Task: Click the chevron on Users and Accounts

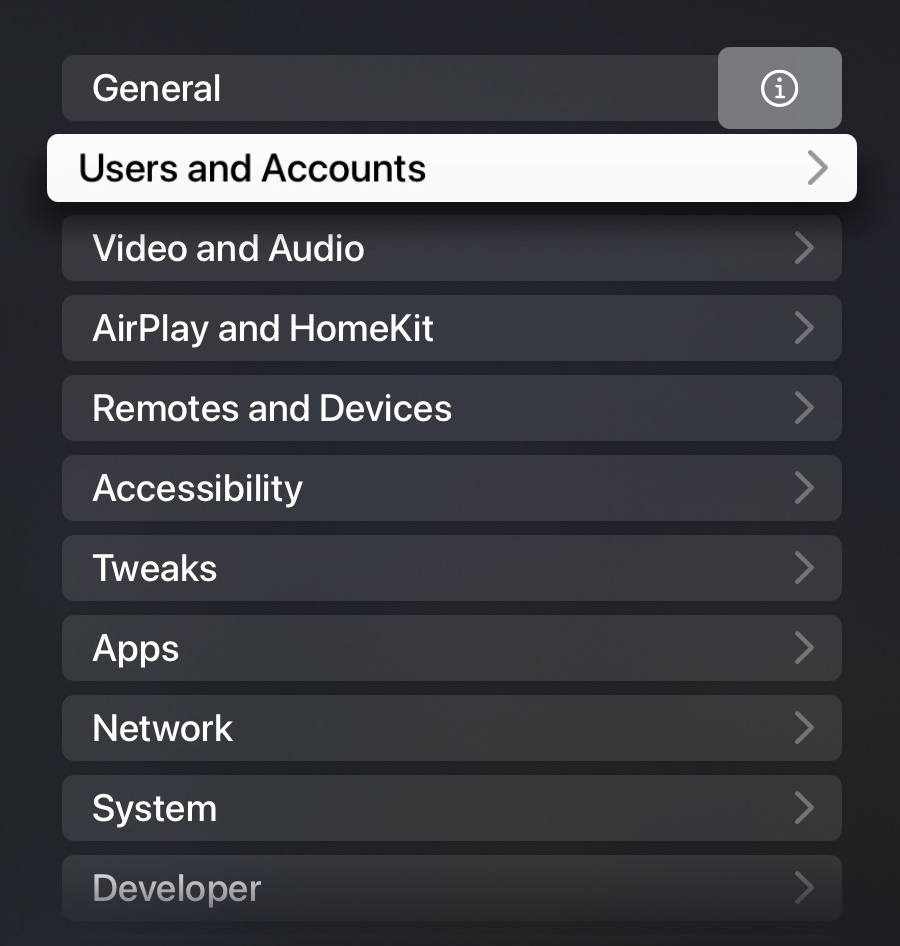Action: click(x=817, y=168)
